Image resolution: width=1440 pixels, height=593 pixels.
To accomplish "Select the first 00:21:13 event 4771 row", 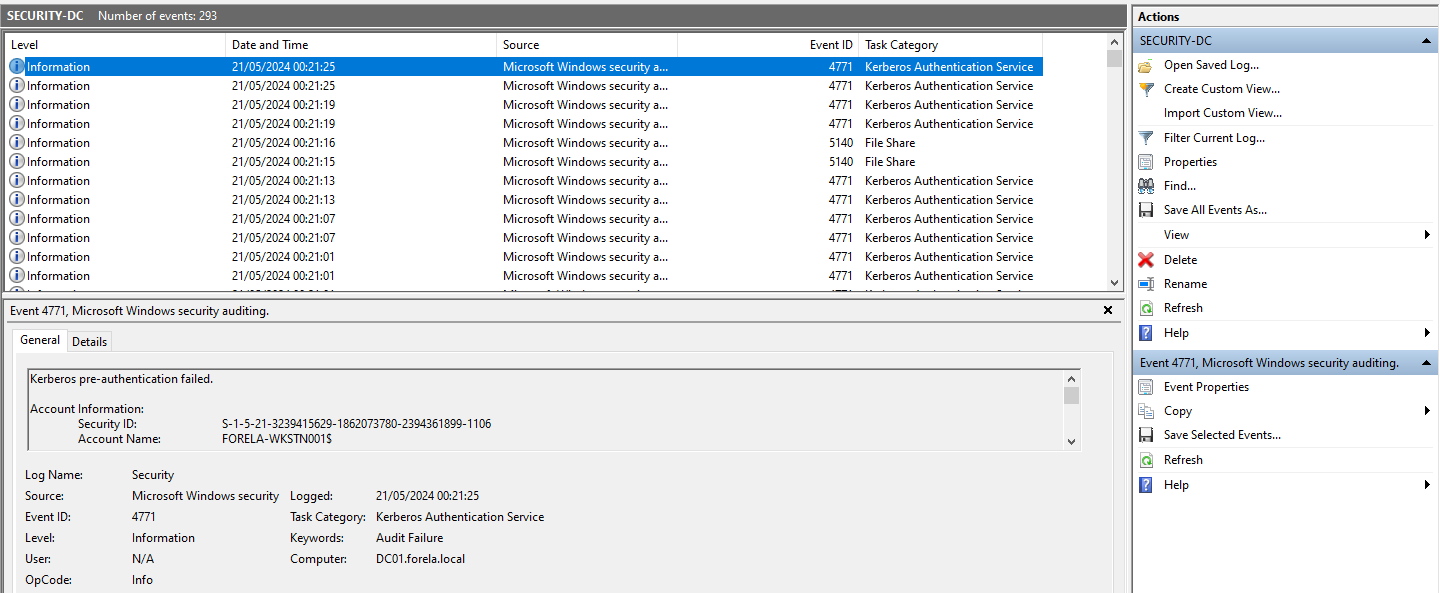I will pos(524,181).
